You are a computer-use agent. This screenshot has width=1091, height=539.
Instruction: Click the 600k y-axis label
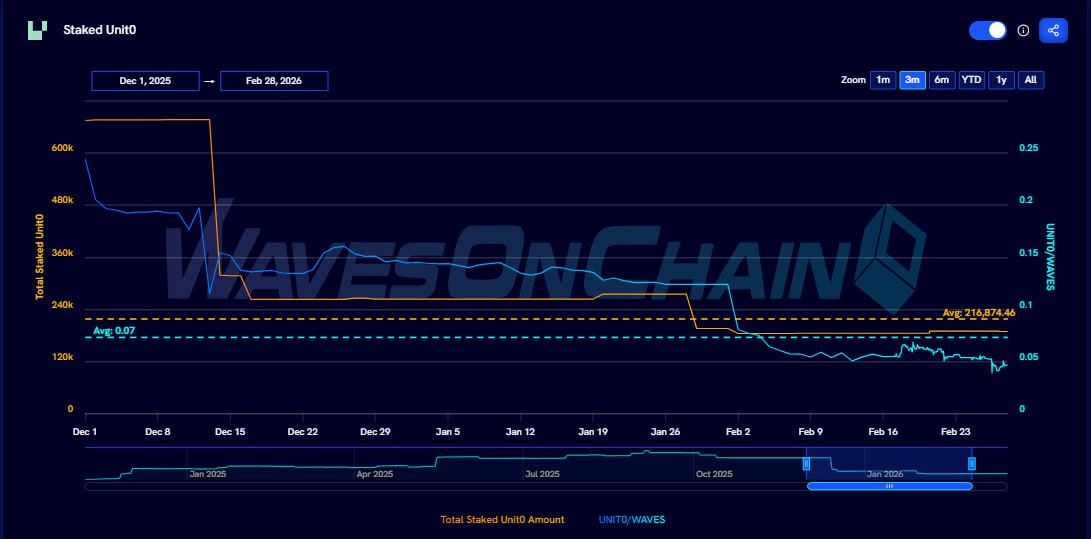(x=63, y=148)
